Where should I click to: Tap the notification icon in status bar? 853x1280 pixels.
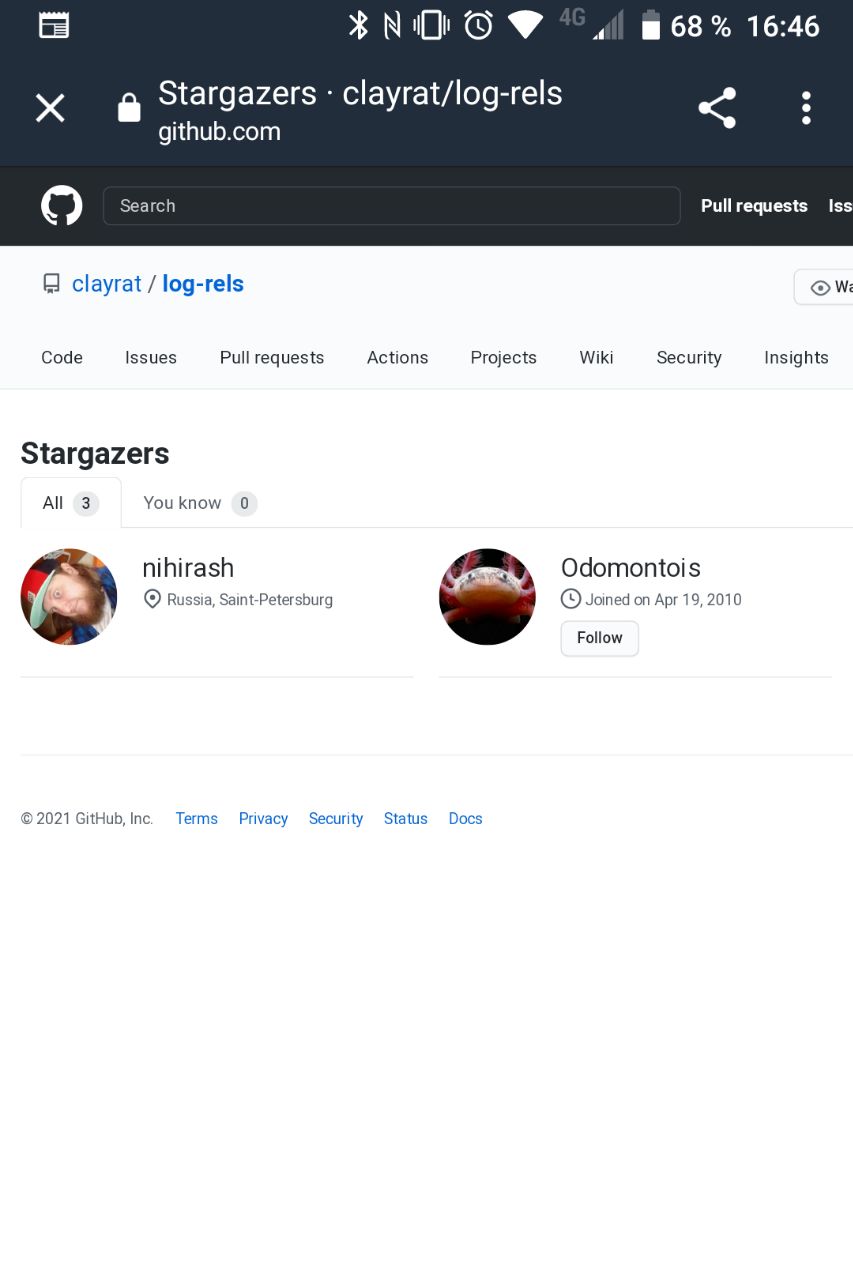coord(54,25)
